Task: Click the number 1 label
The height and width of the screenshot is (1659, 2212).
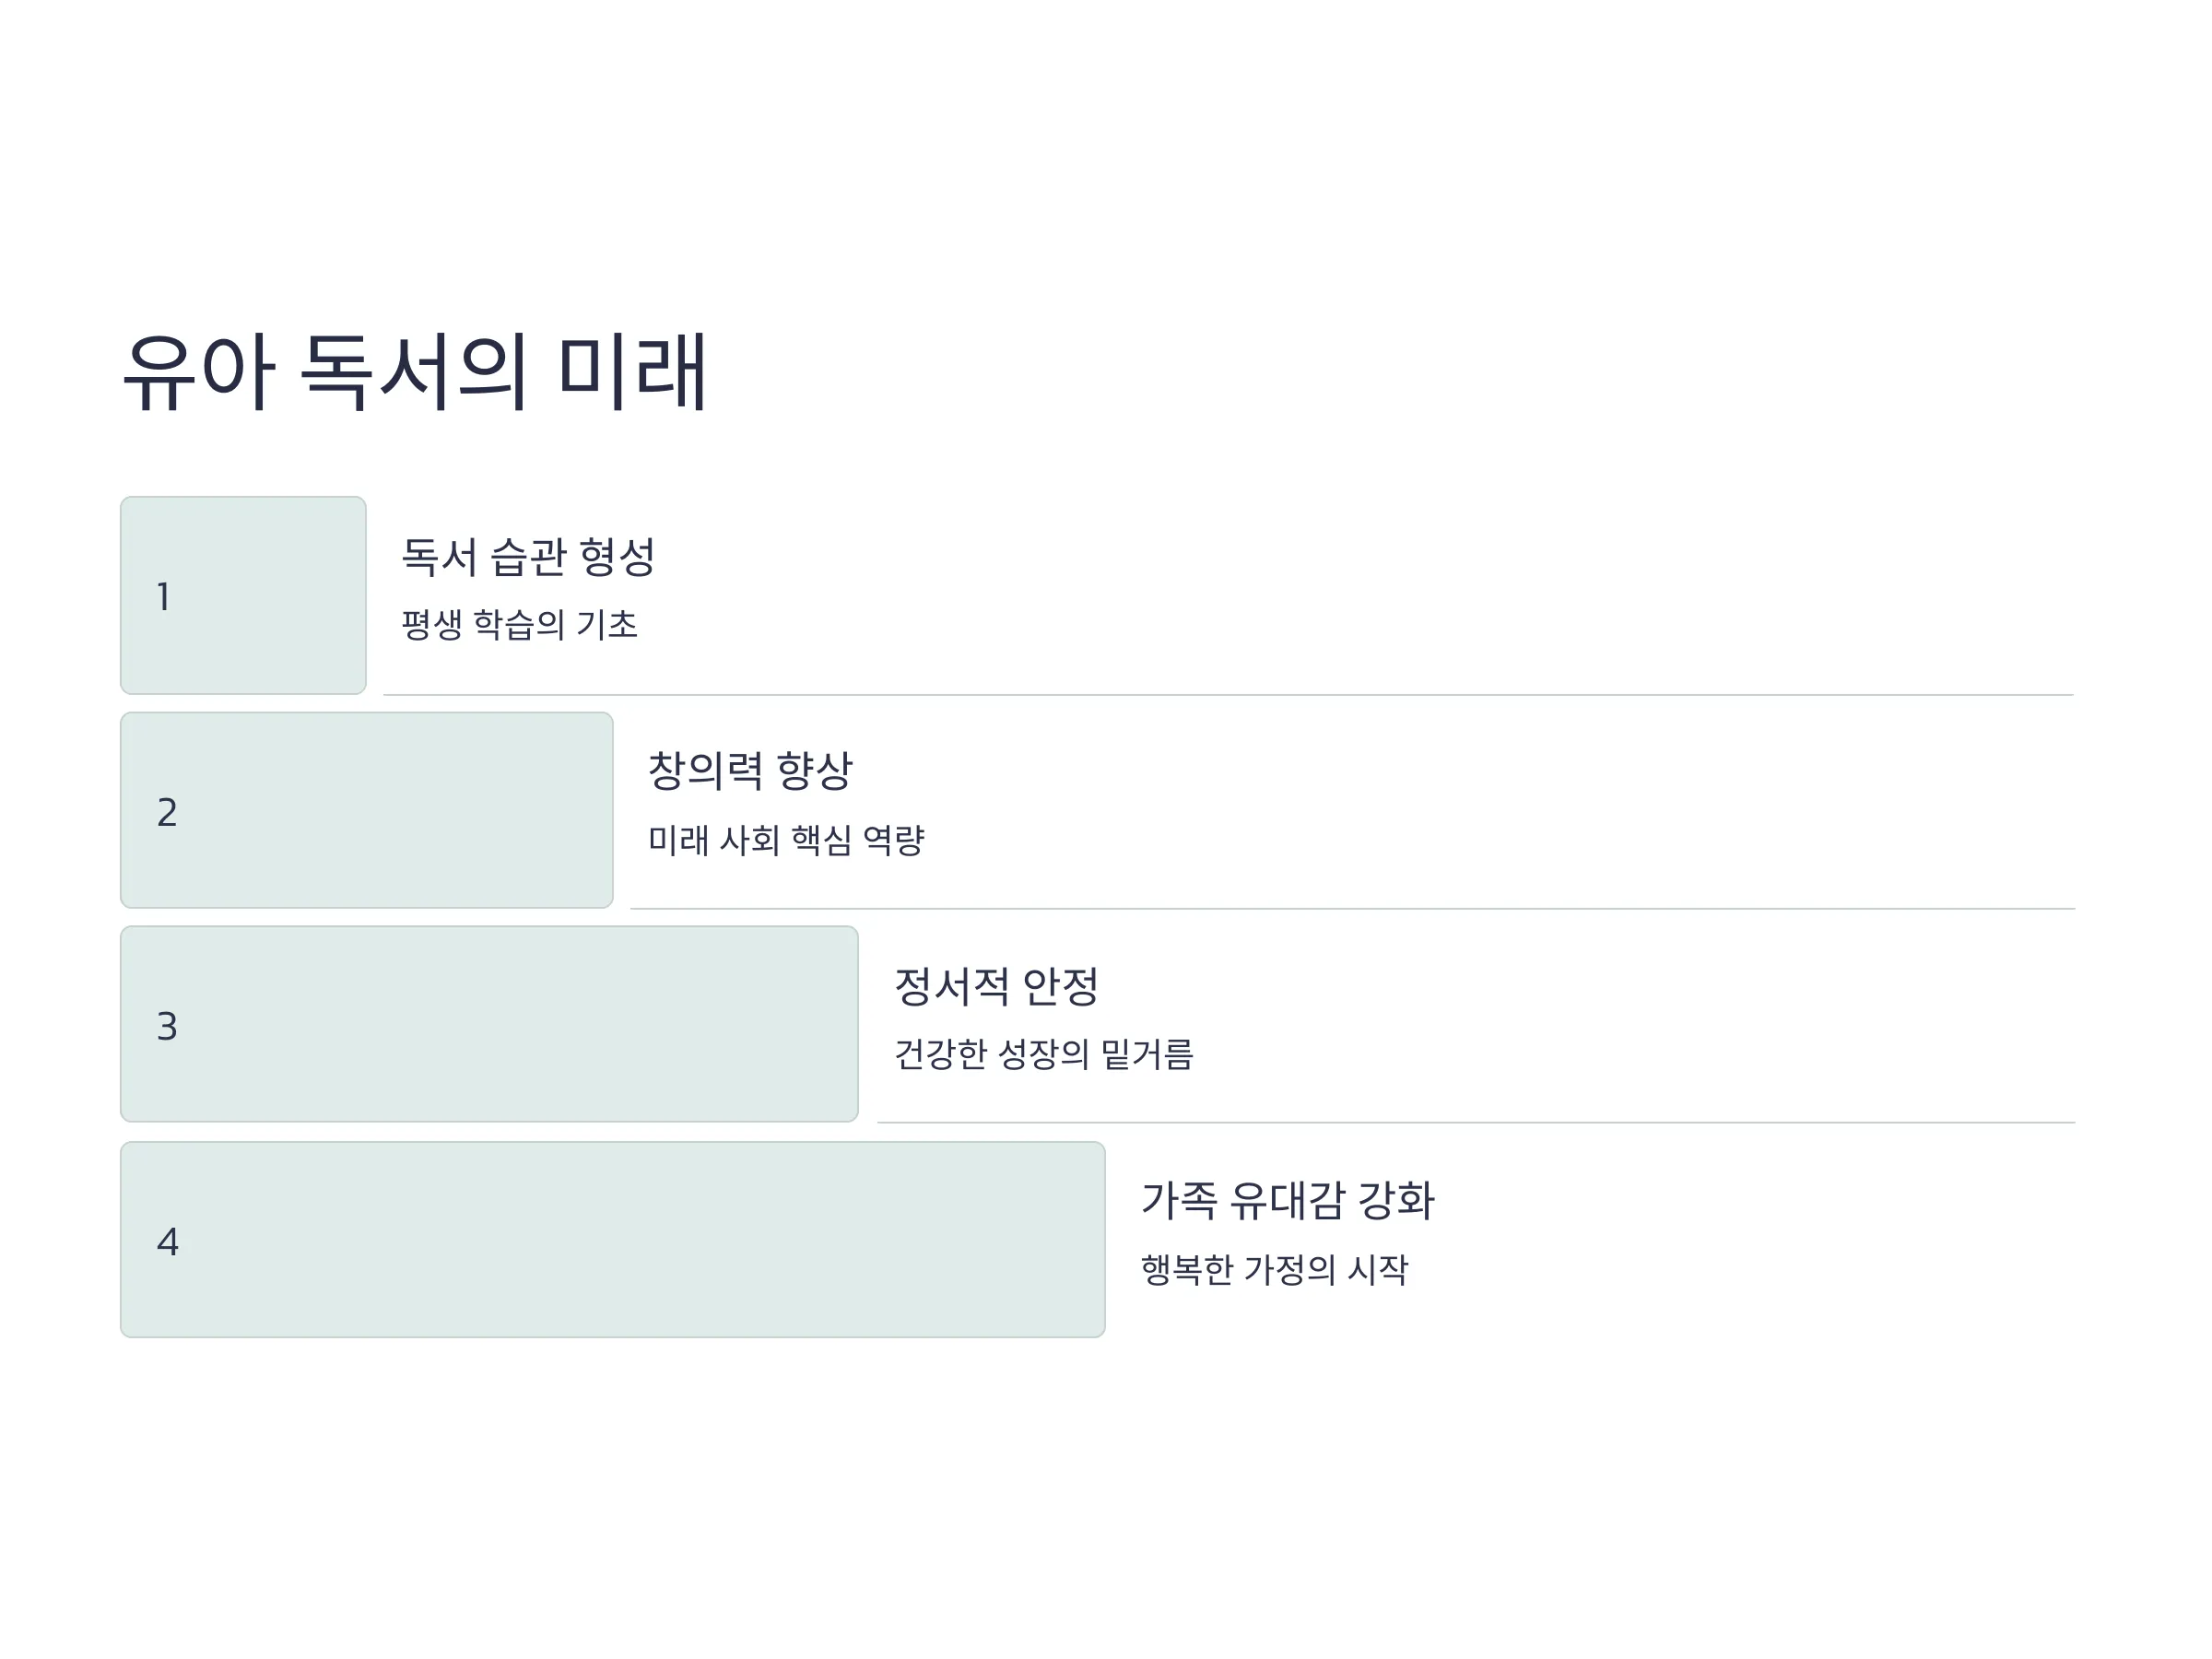Action: click(163, 597)
